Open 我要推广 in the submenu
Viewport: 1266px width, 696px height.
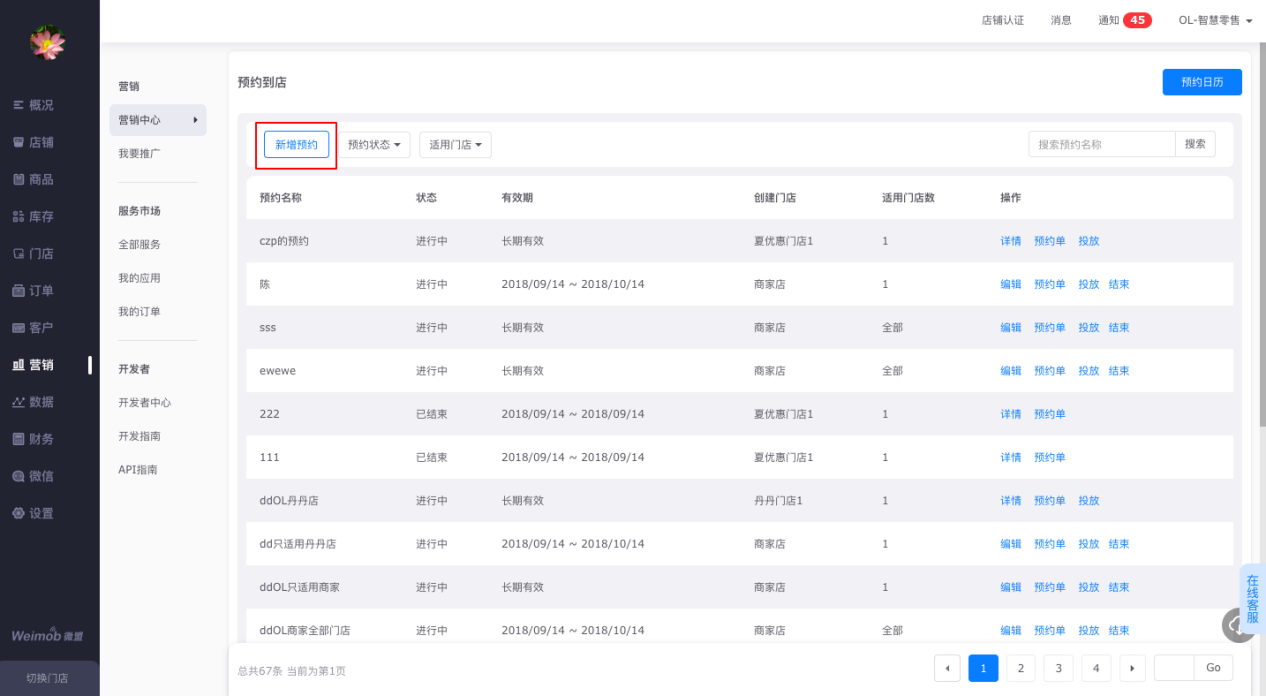pos(139,153)
